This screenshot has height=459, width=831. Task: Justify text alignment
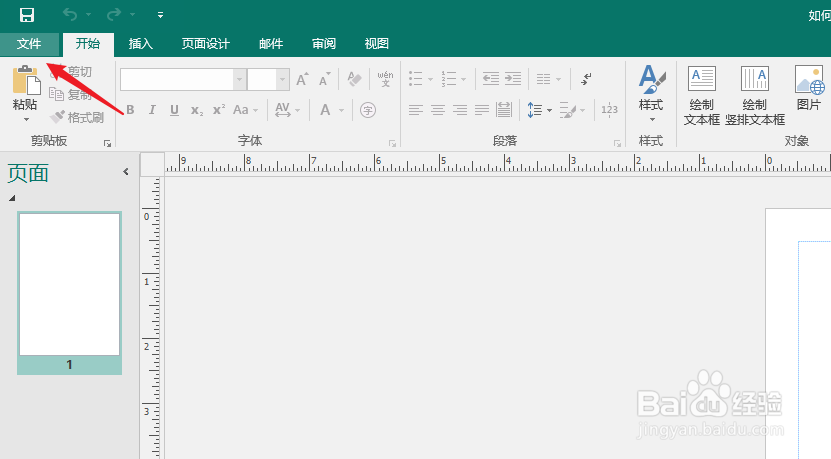482,110
